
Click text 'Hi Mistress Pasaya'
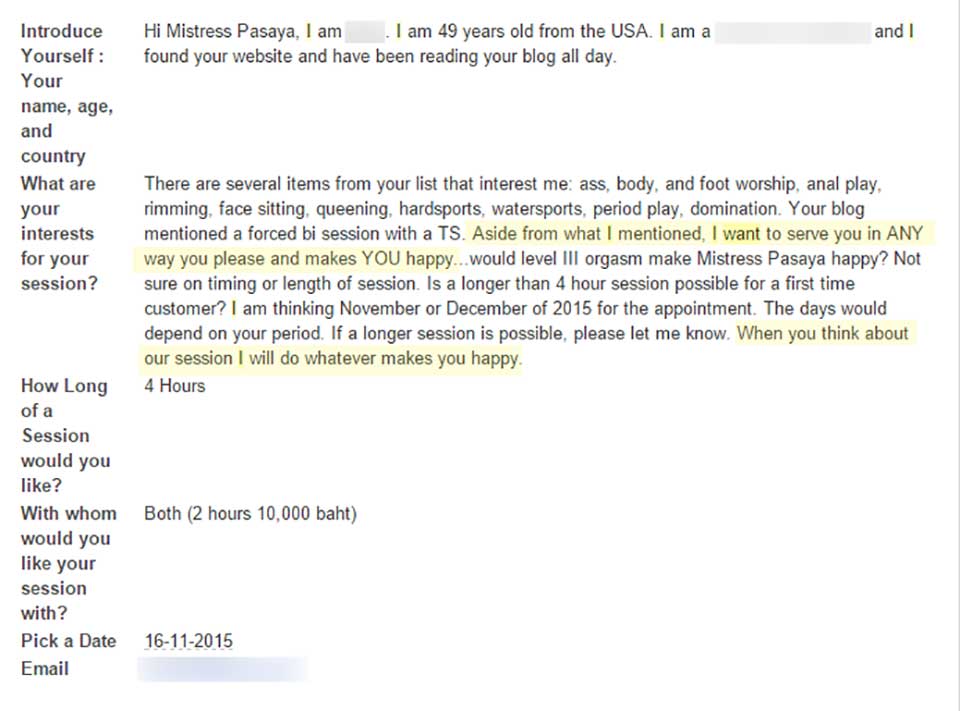[220, 31]
